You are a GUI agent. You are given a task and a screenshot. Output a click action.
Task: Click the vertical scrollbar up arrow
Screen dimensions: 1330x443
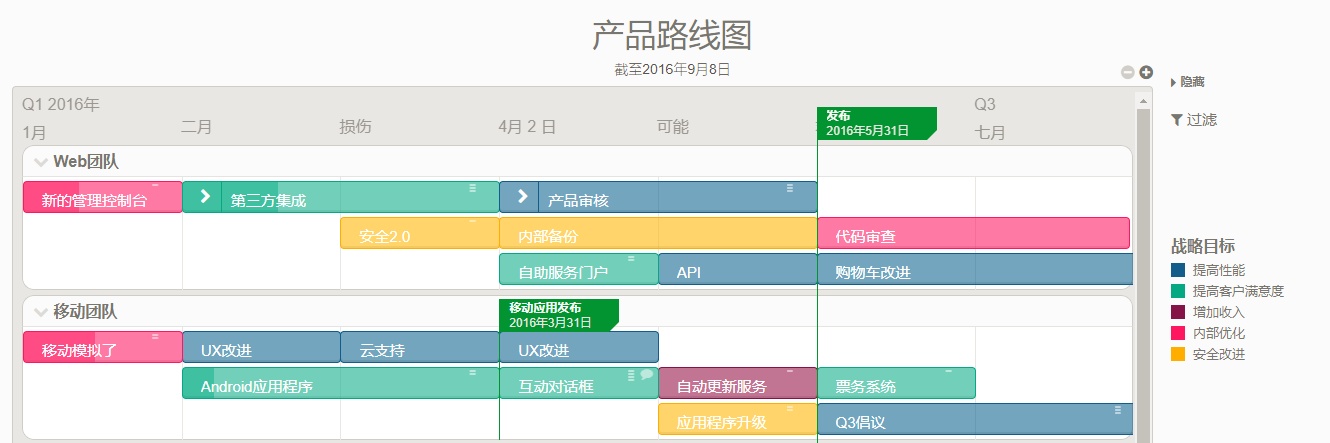pos(1143,100)
